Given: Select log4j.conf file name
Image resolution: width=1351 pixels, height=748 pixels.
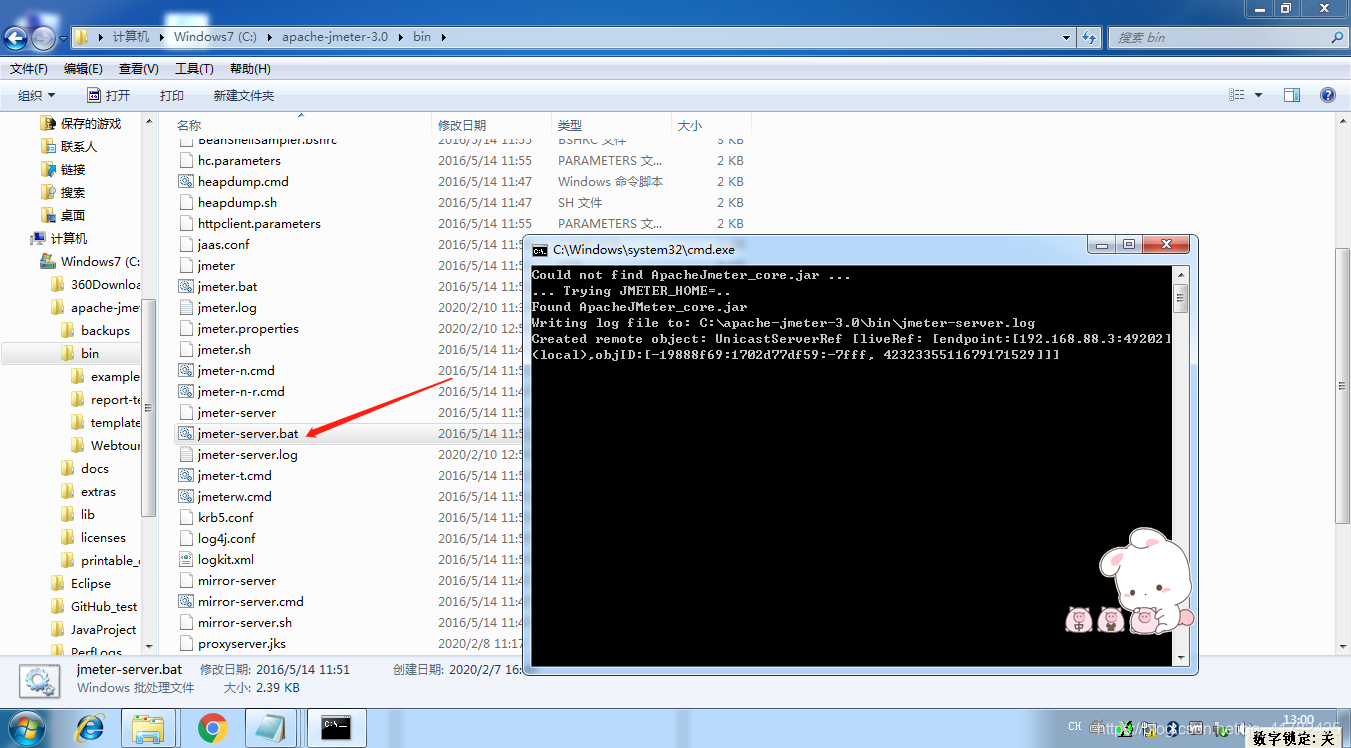Looking at the screenshot, I should pyautogui.click(x=227, y=539).
